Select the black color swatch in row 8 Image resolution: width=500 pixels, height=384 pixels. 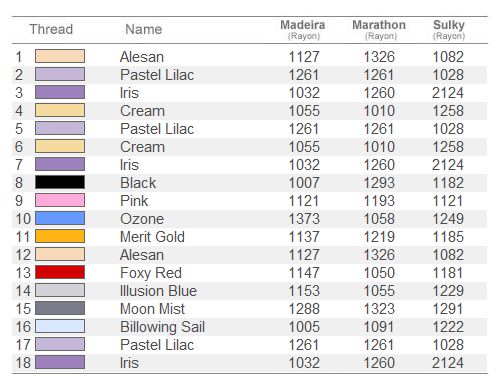pos(60,182)
